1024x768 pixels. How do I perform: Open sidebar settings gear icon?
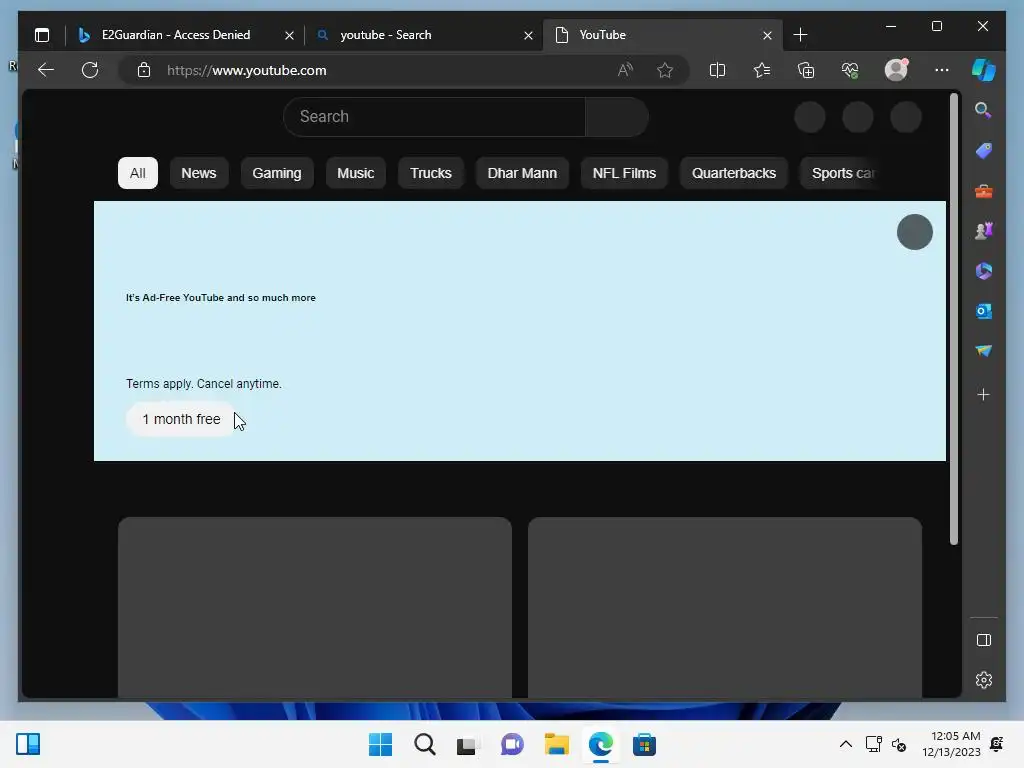pos(984,680)
